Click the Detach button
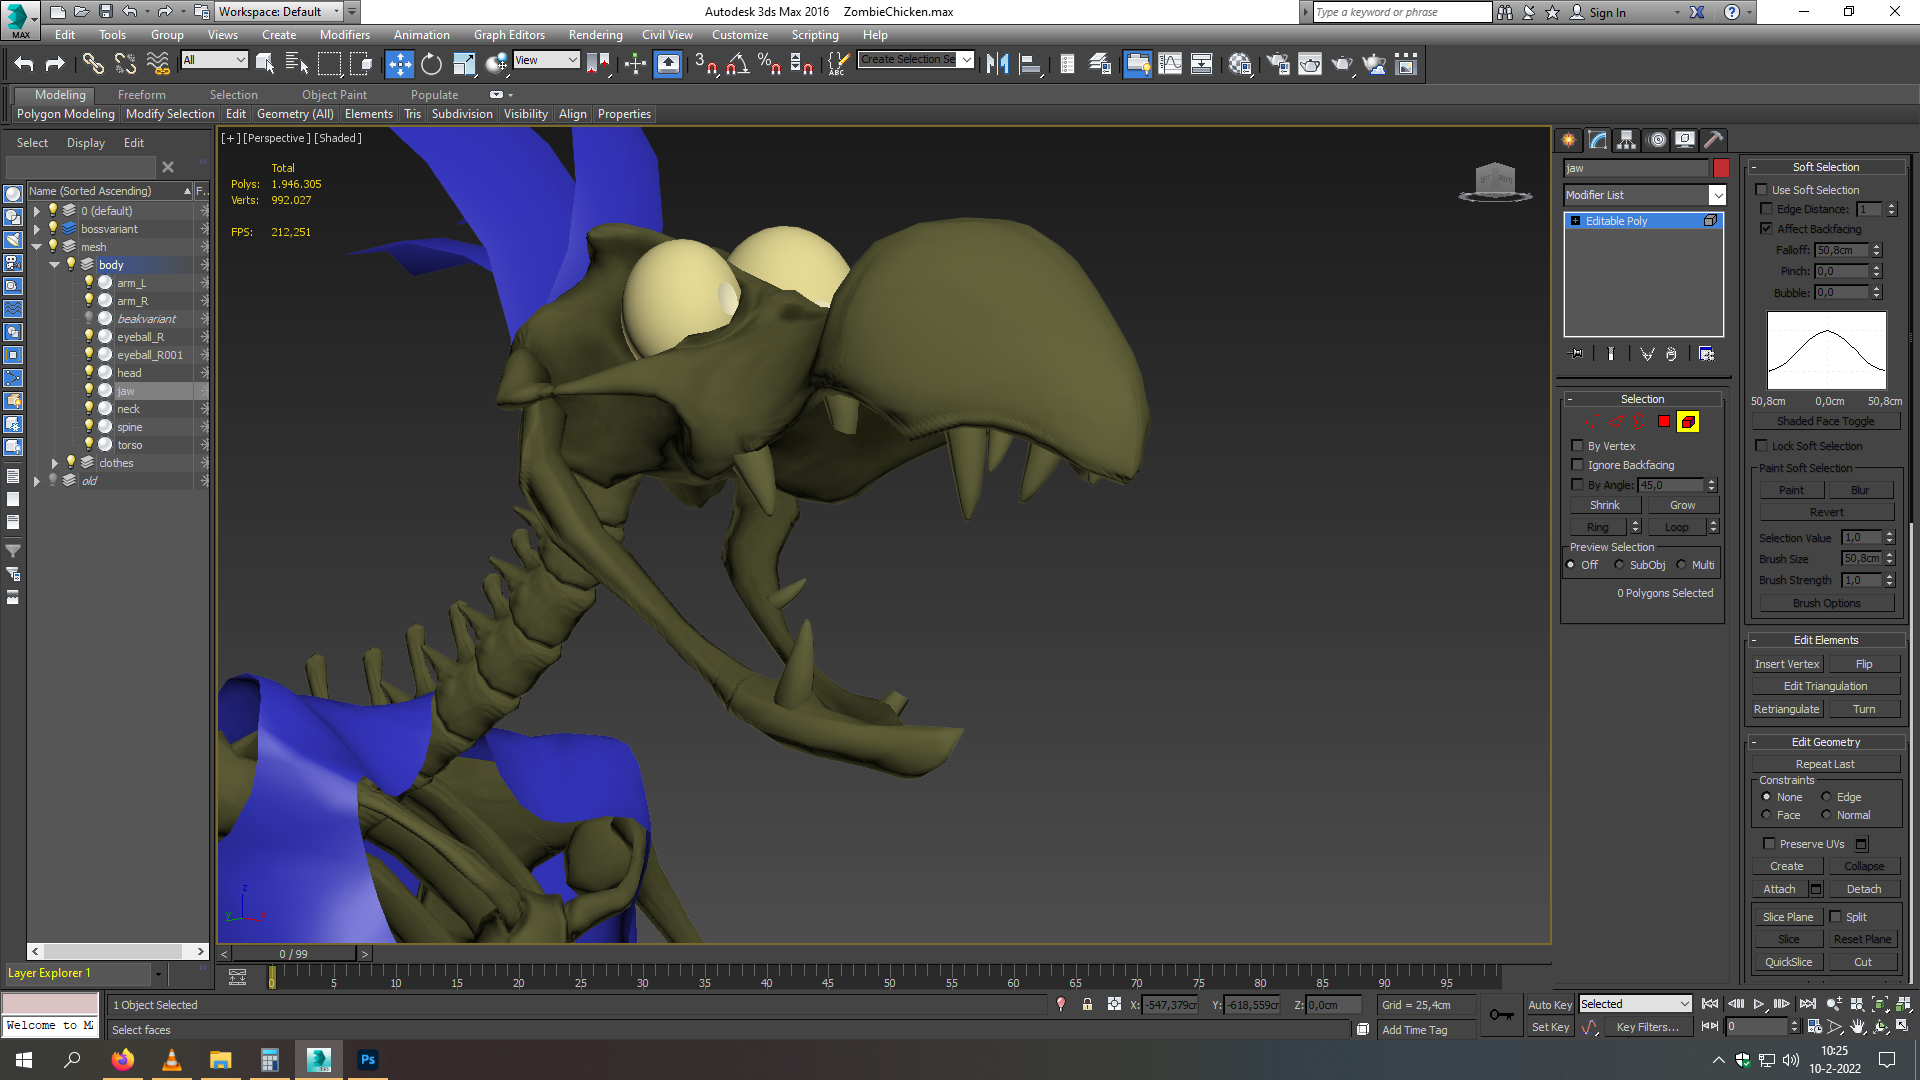The height and width of the screenshot is (1080, 1920). [1863, 889]
